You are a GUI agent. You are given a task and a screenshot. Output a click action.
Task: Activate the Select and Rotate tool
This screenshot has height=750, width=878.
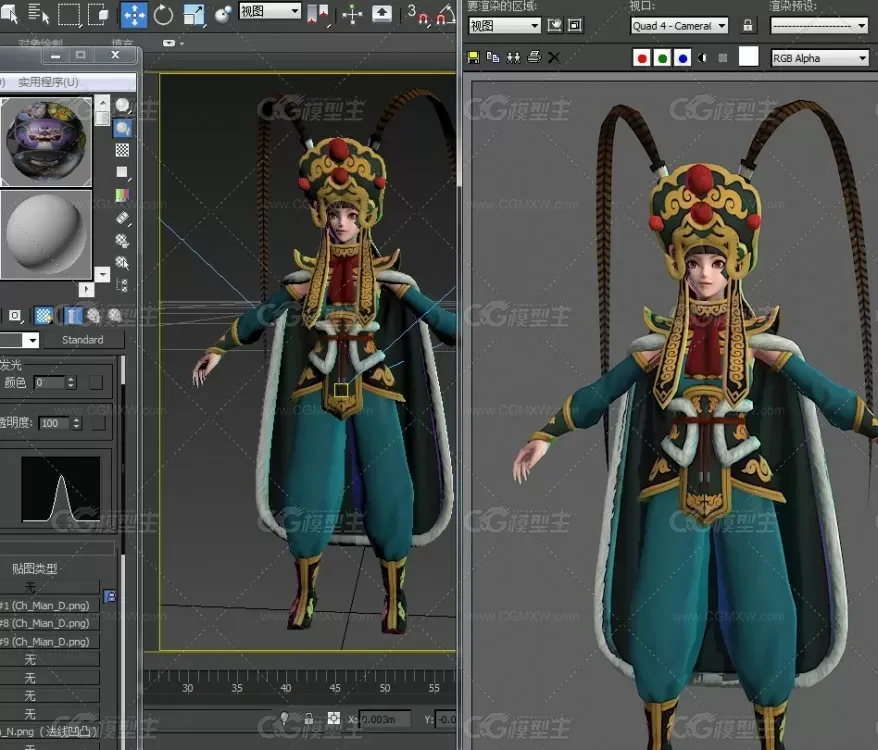pyautogui.click(x=163, y=15)
